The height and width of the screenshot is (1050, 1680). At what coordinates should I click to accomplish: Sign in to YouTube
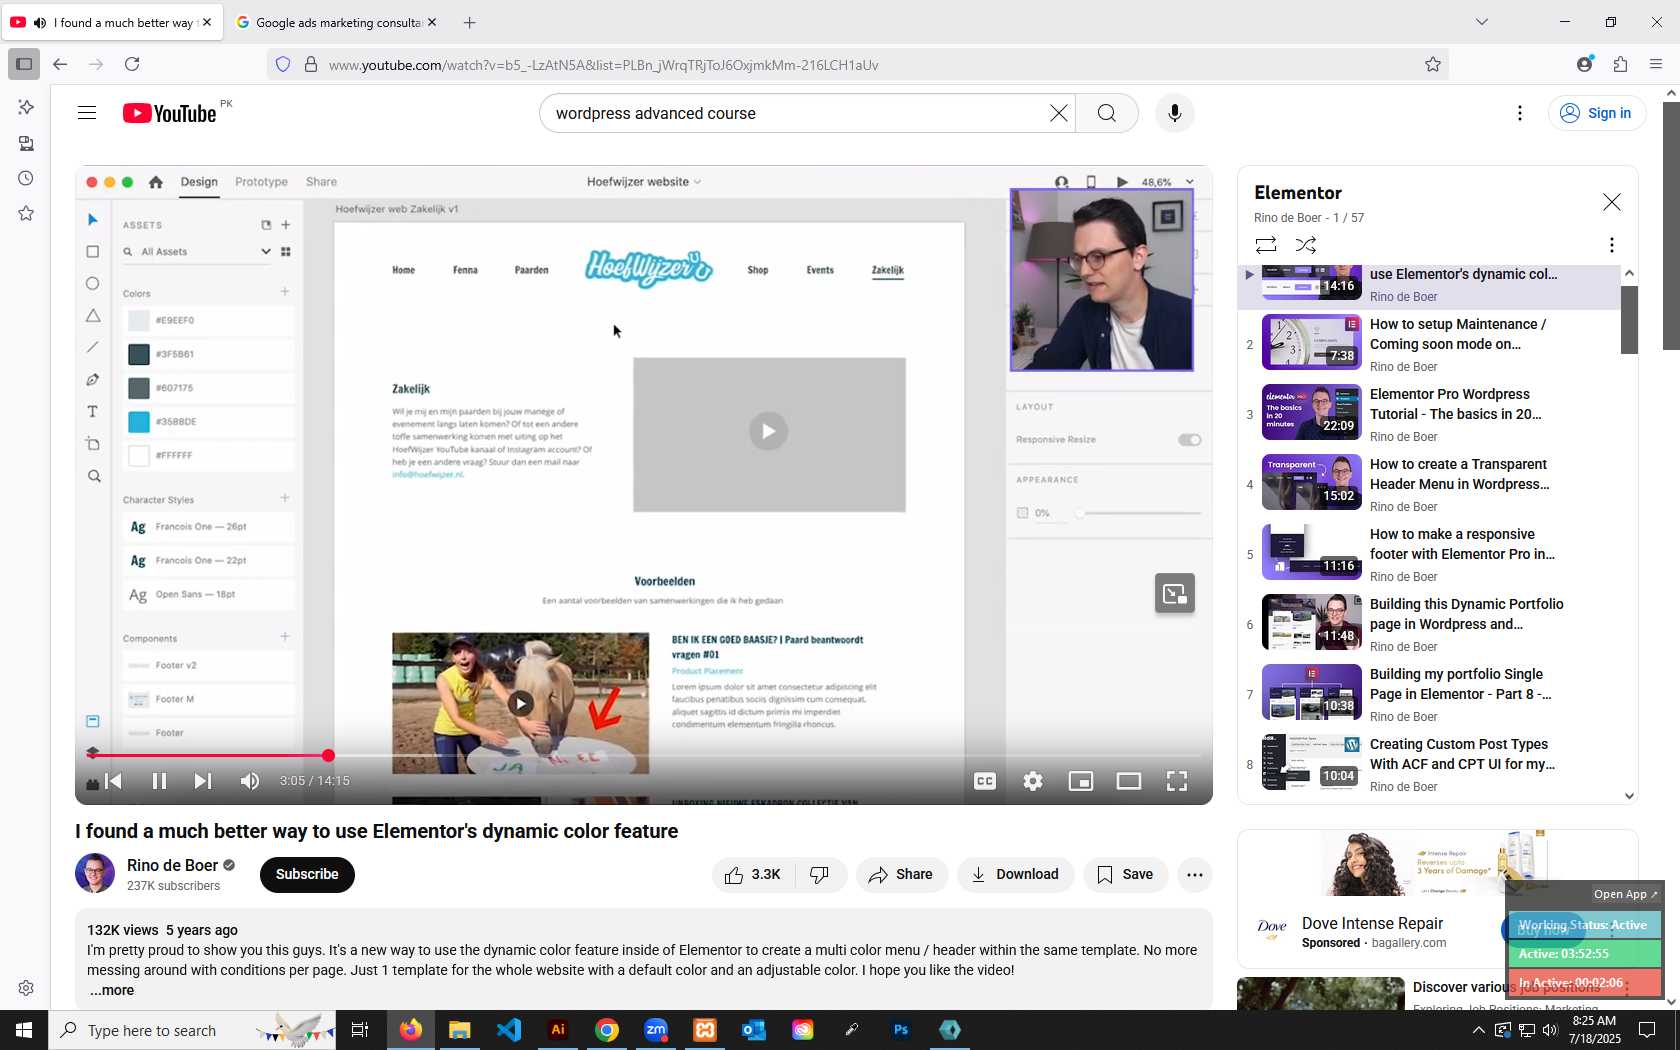tap(1597, 113)
